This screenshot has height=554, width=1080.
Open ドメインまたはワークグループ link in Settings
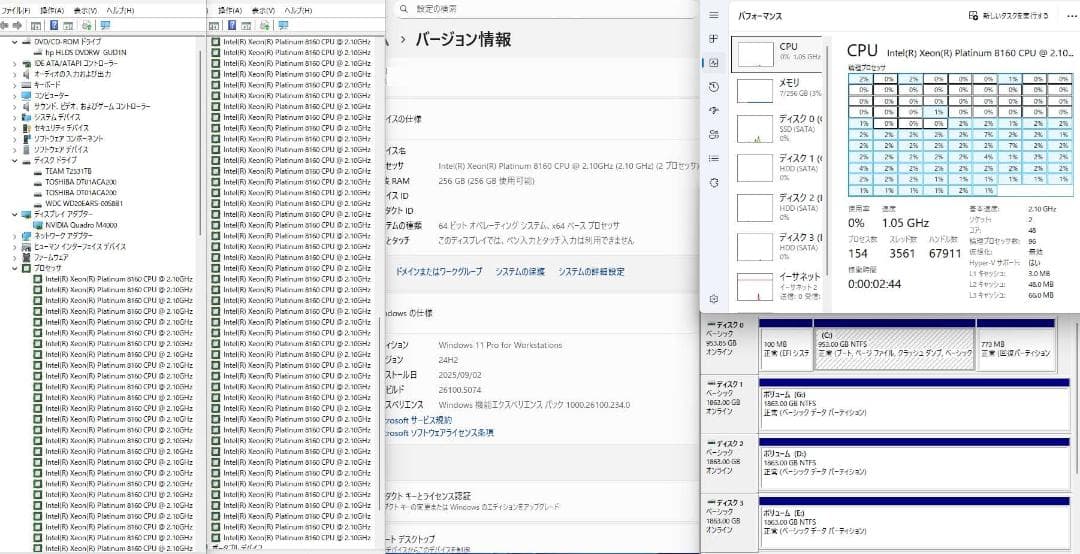tap(439, 271)
